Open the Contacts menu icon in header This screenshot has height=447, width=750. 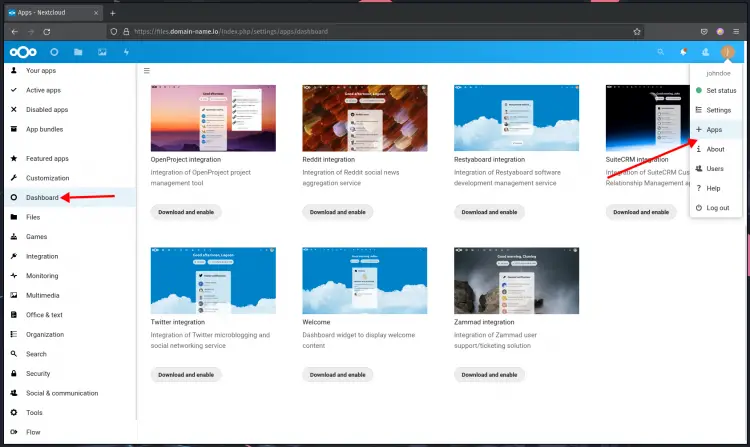pos(706,52)
